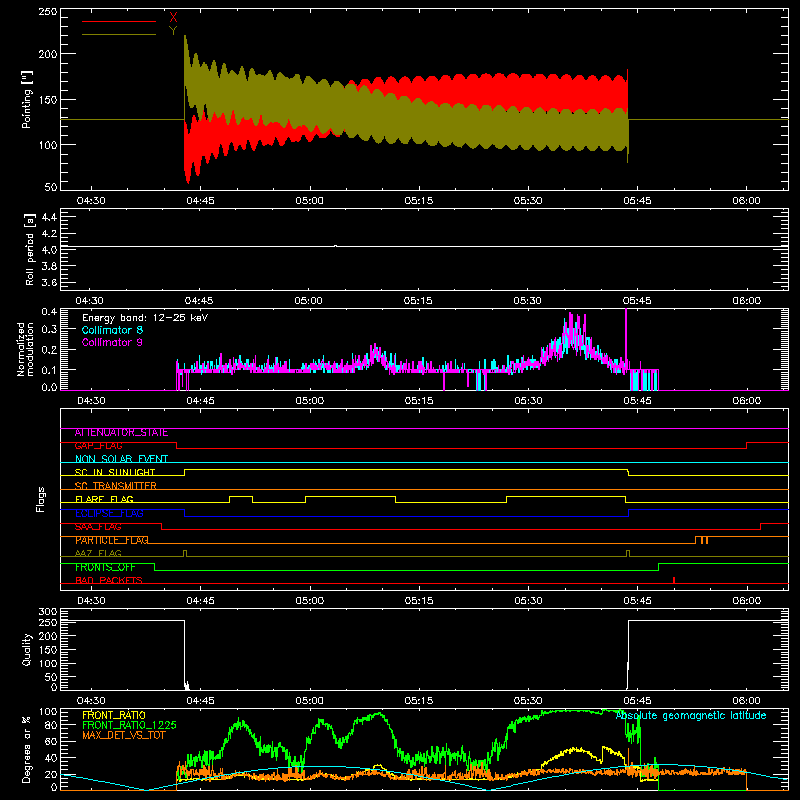This screenshot has height=800, width=800.
Task: Click the 50 tick on the Pointing axis
Action: point(51,187)
